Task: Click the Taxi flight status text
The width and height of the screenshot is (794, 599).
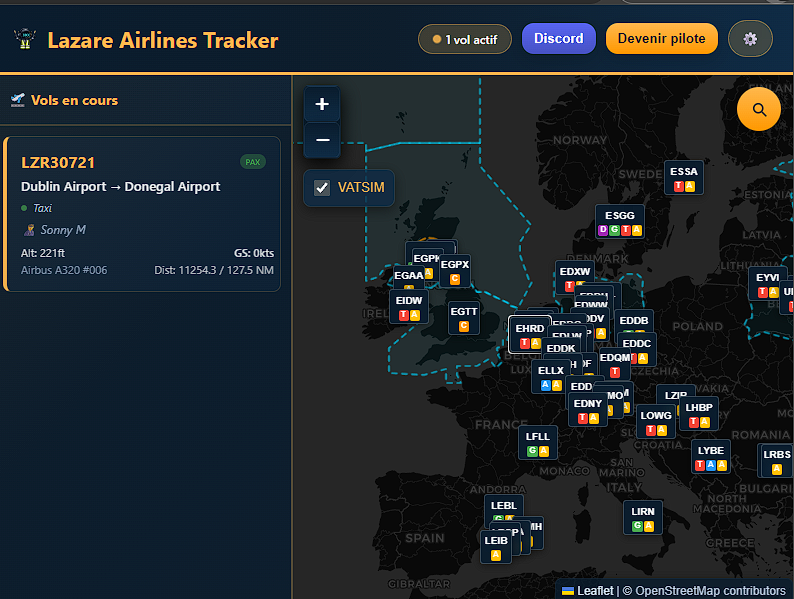Action: click(43, 208)
